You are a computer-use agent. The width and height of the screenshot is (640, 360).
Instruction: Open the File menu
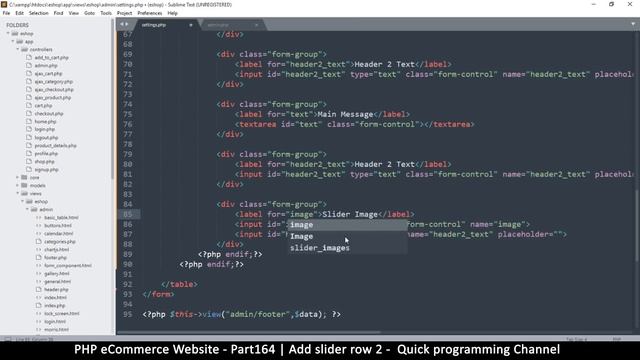6,13
